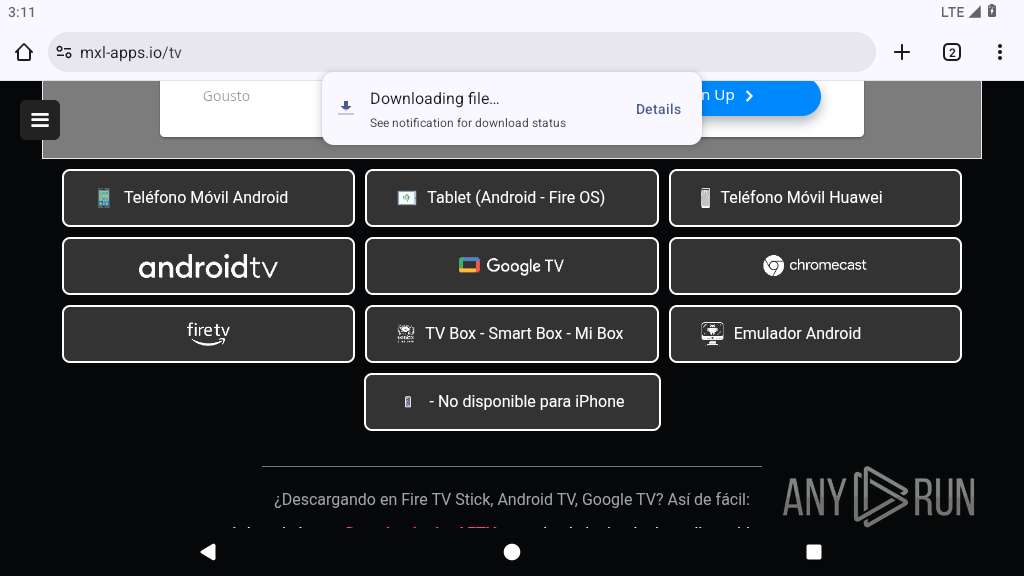The image size is (1024, 576).
Task: Click the Descargando en Fire TV Stick text
Action: pyautogui.click(x=512, y=500)
